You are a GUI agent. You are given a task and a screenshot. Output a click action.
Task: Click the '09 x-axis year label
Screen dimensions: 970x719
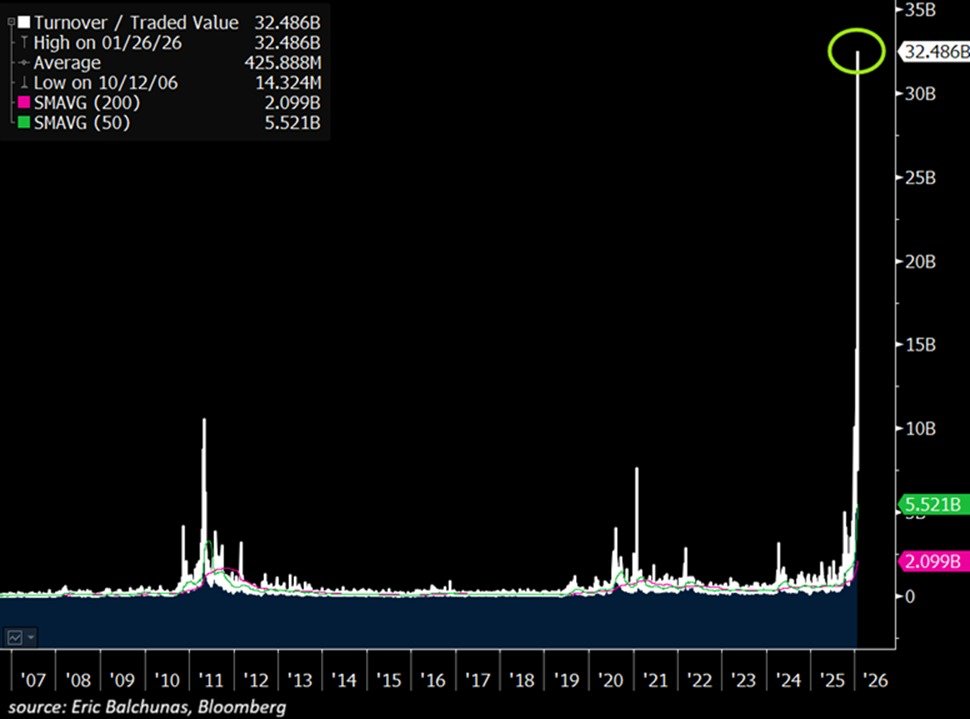point(122,680)
